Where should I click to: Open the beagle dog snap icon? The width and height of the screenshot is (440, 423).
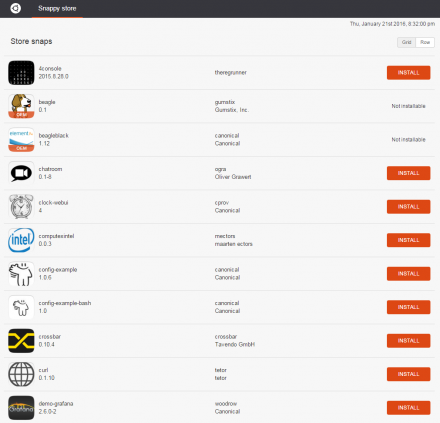(x=21, y=106)
